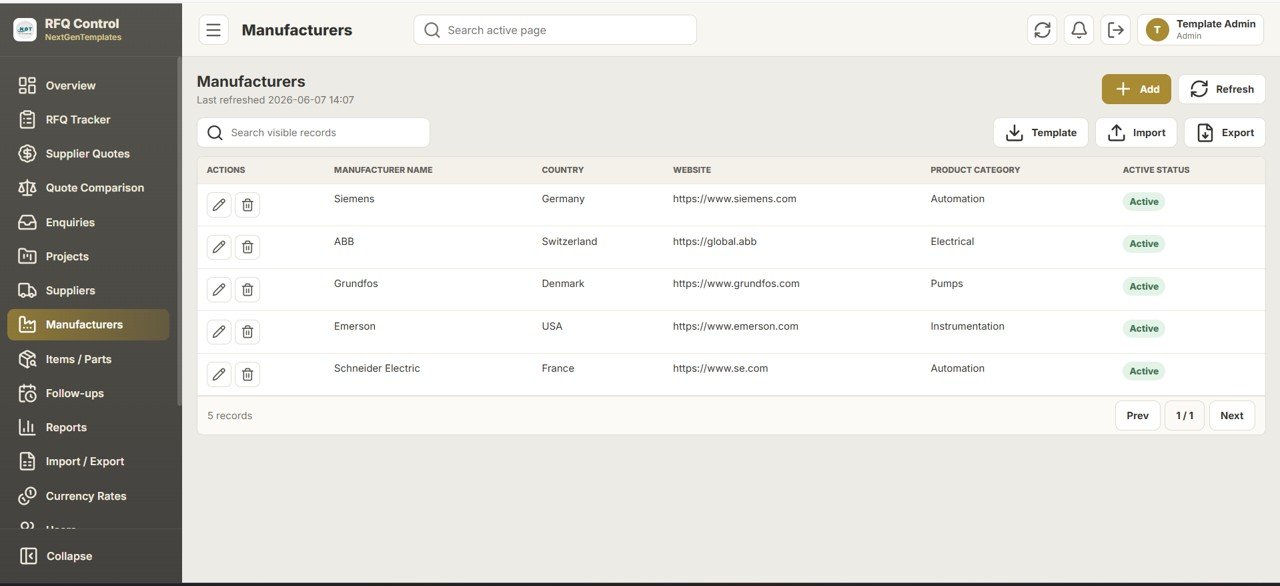The height and width of the screenshot is (586, 1280).
Task: Click the RFQ Control logo icon
Action: pyautogui.click(x=25, y=30)
